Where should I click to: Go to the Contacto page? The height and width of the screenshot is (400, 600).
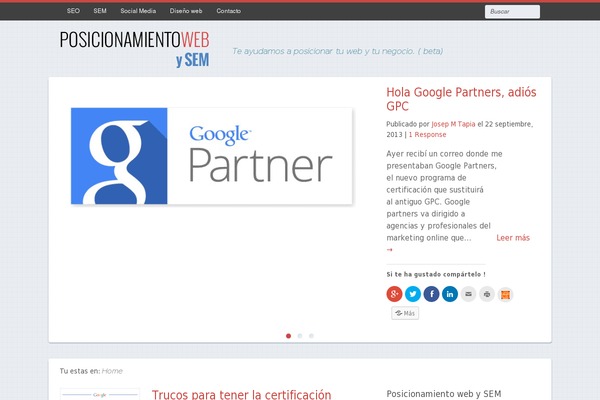click(x=228, y=11)
